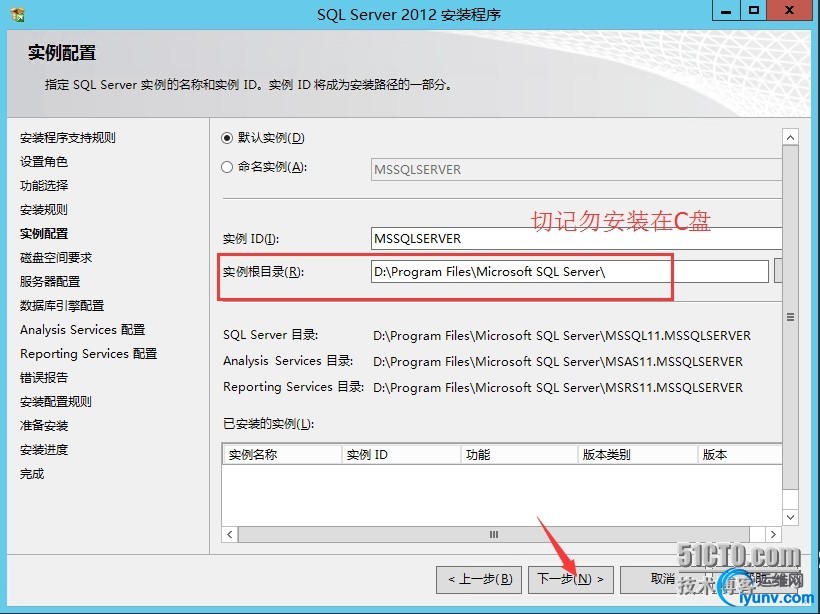The width and height of the screenshot is (820, 614).
Task: Click the 实例根目录 path input field
Action: pyautogui.click(x=570, y=271)
